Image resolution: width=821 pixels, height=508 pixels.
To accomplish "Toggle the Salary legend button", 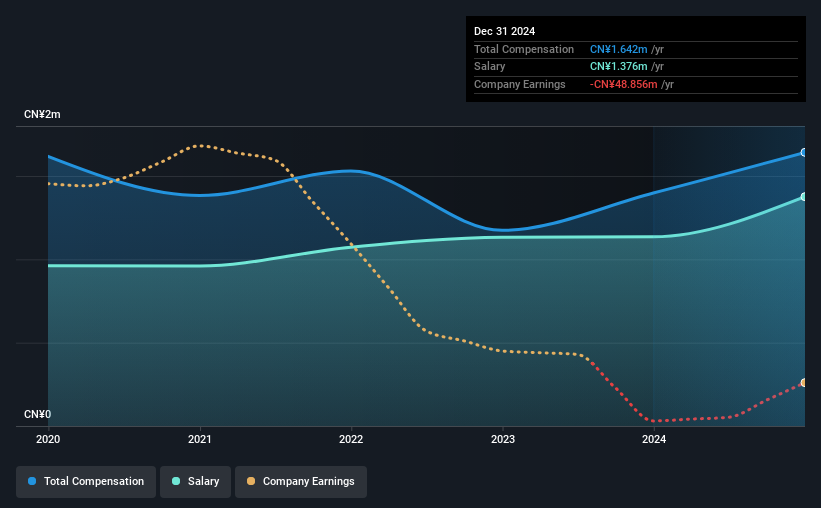I will [x=195, y=482].
